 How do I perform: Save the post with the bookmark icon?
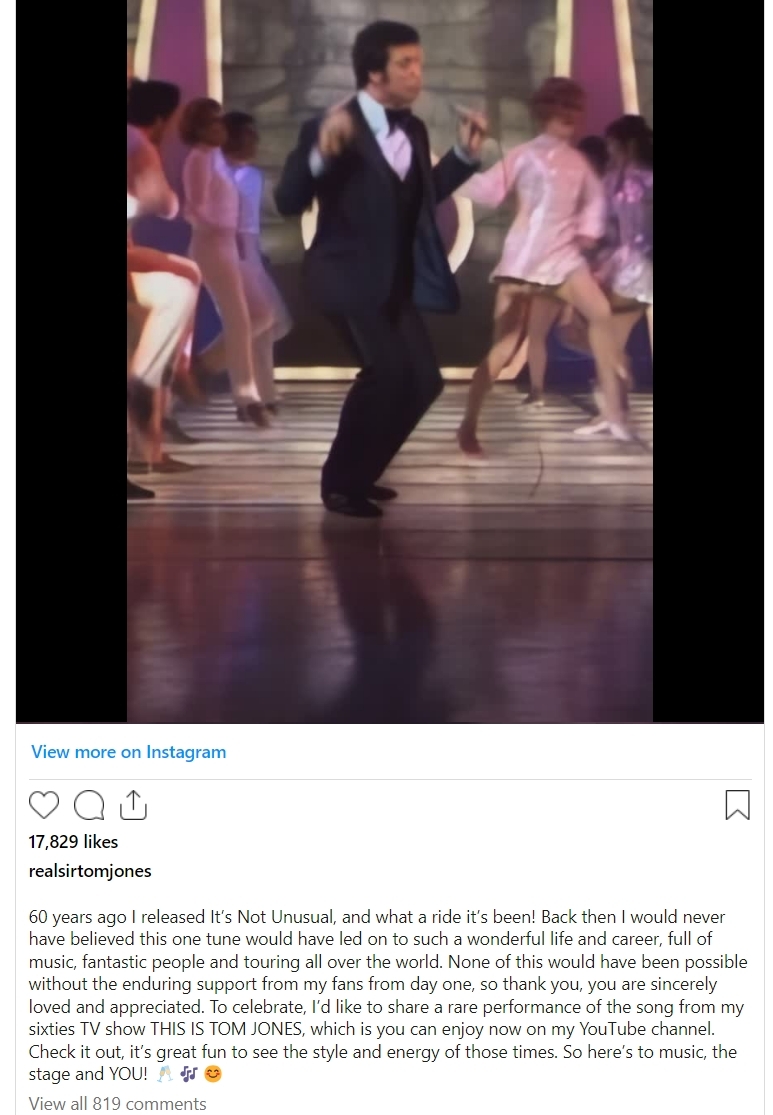point(737,805)
